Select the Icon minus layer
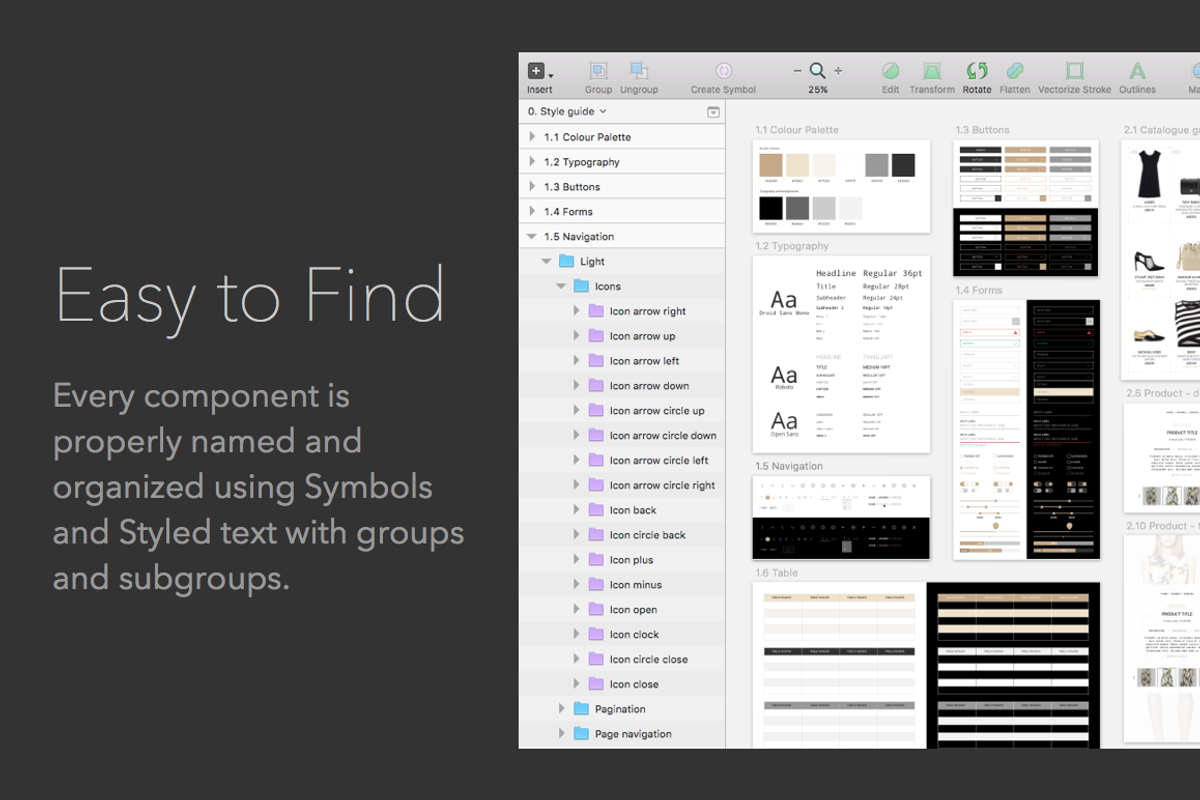 pyautogui.click(x=622, y=585)
